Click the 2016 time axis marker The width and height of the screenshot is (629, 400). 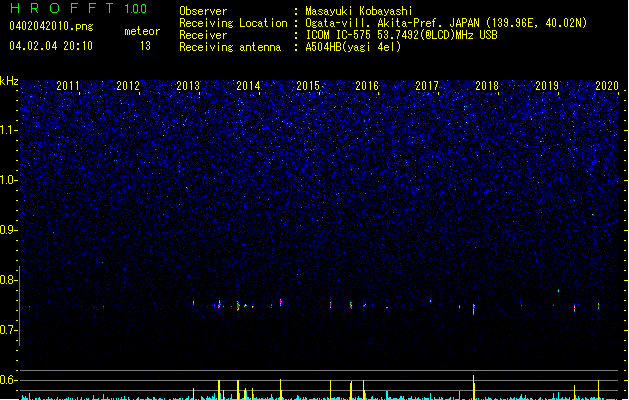tap(367, 86)
